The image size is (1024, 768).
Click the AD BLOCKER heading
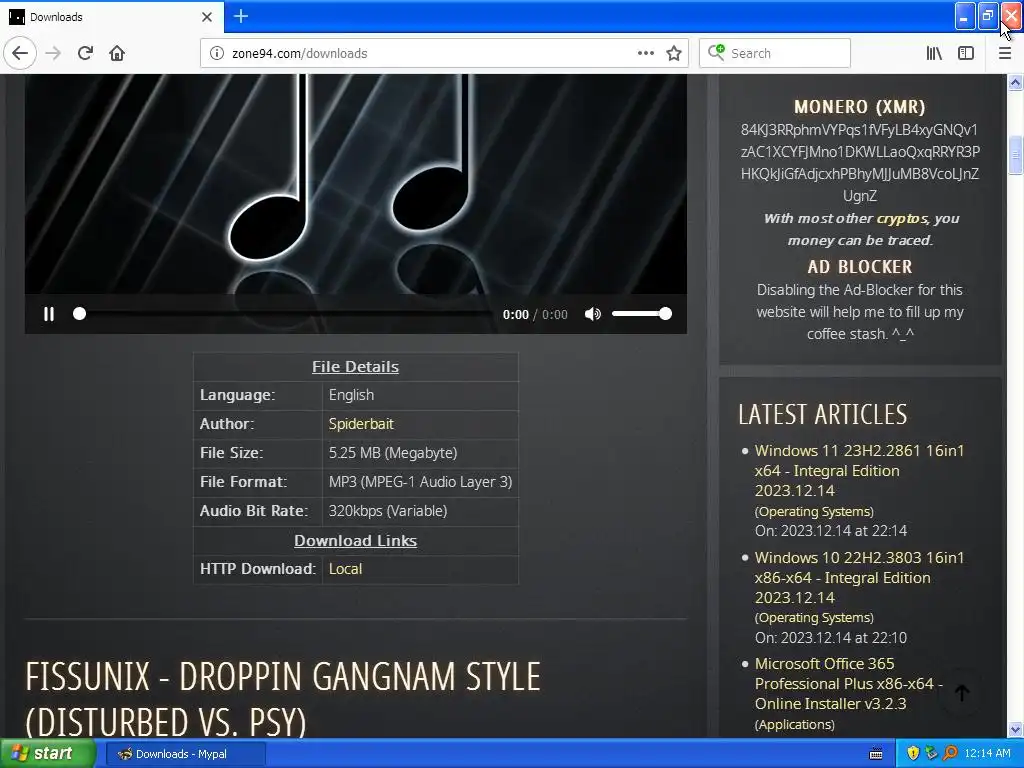coord(859,266)
